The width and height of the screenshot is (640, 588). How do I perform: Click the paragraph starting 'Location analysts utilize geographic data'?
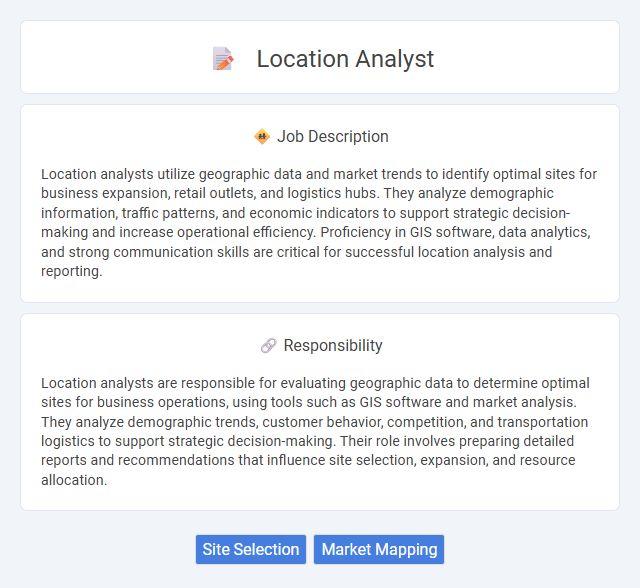tap(319, 222)
